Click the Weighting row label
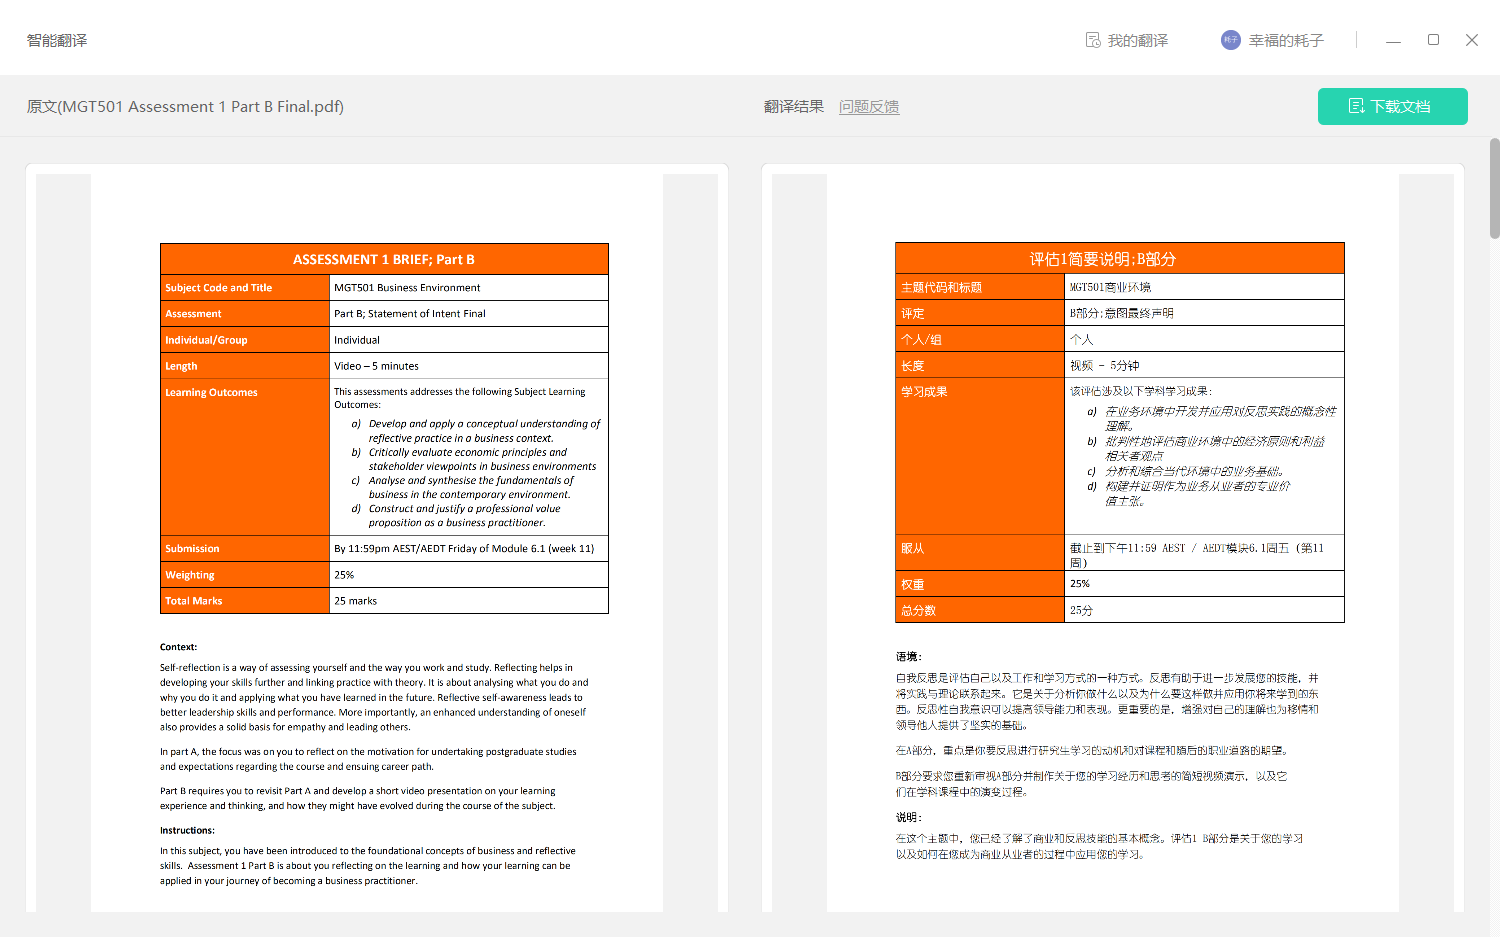1500x937 pixels. click(x=245, y=575)
